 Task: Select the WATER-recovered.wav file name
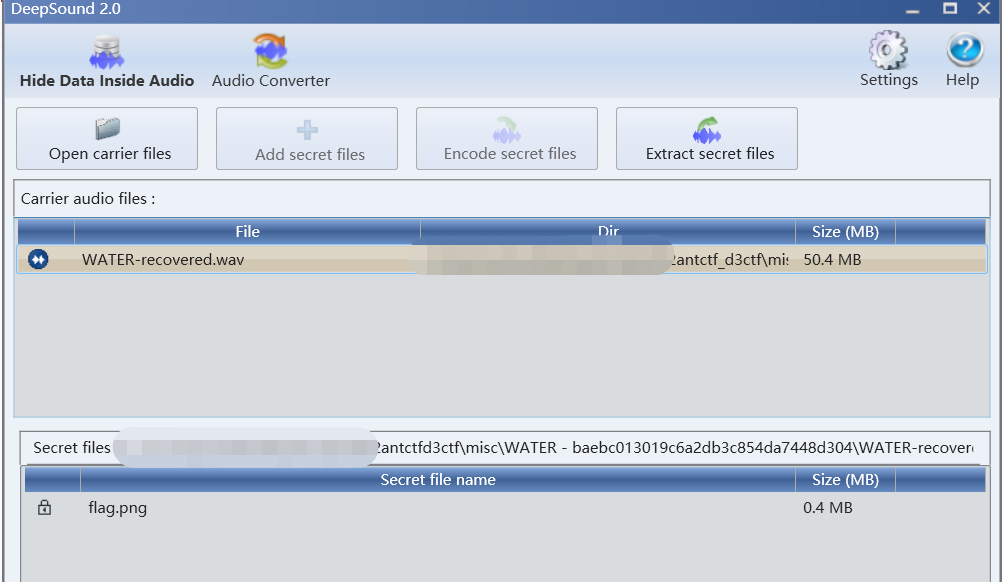pyautogui.click(x=163, y=260)
